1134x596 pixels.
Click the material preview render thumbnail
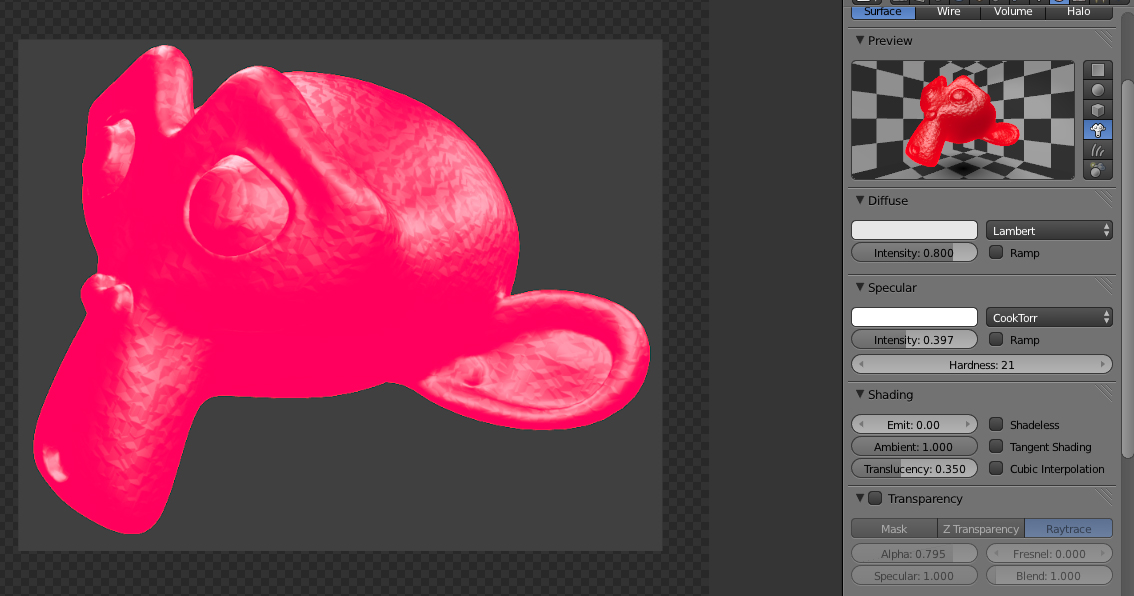click(x=963, y=120)
